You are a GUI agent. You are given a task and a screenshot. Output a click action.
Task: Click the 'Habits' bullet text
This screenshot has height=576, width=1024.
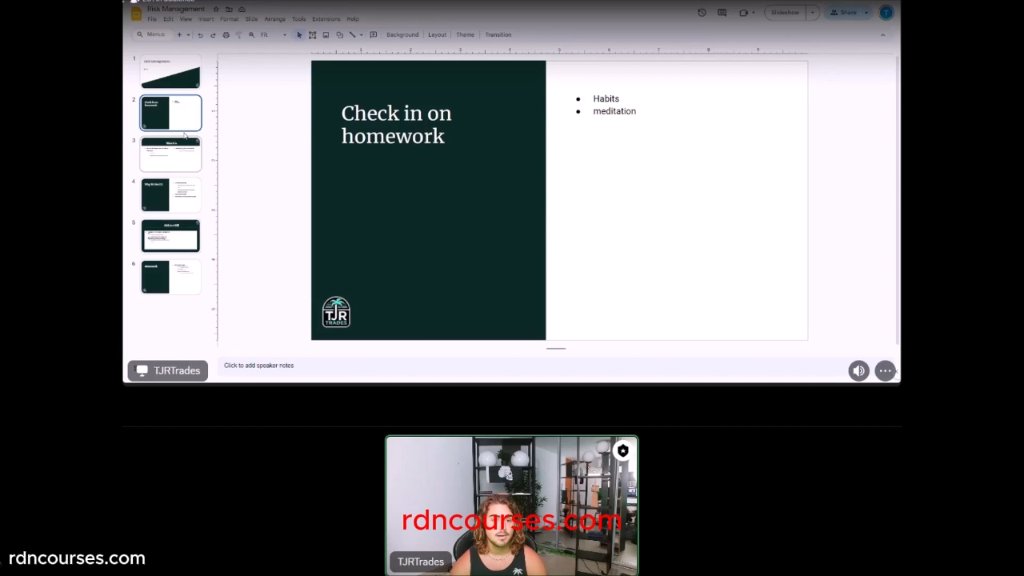605,99
